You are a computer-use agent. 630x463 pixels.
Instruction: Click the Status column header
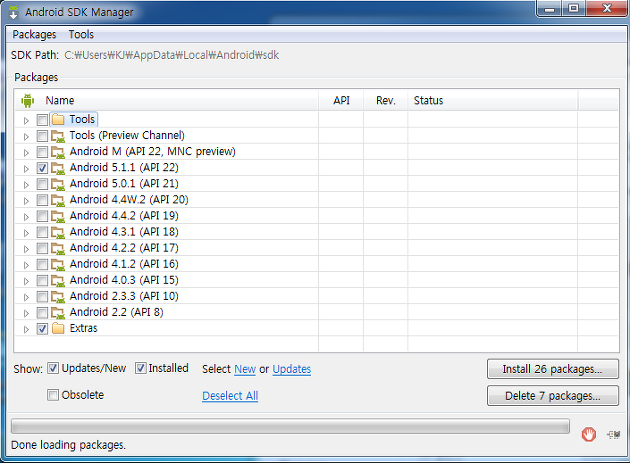coord(493,100)
